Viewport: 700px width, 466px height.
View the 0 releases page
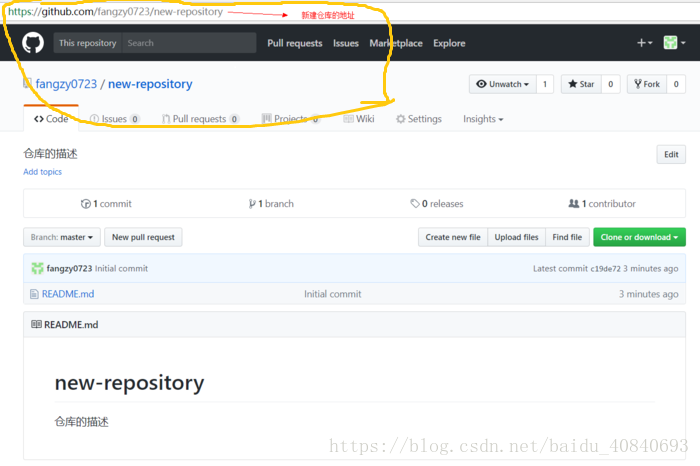pos(437,204)
